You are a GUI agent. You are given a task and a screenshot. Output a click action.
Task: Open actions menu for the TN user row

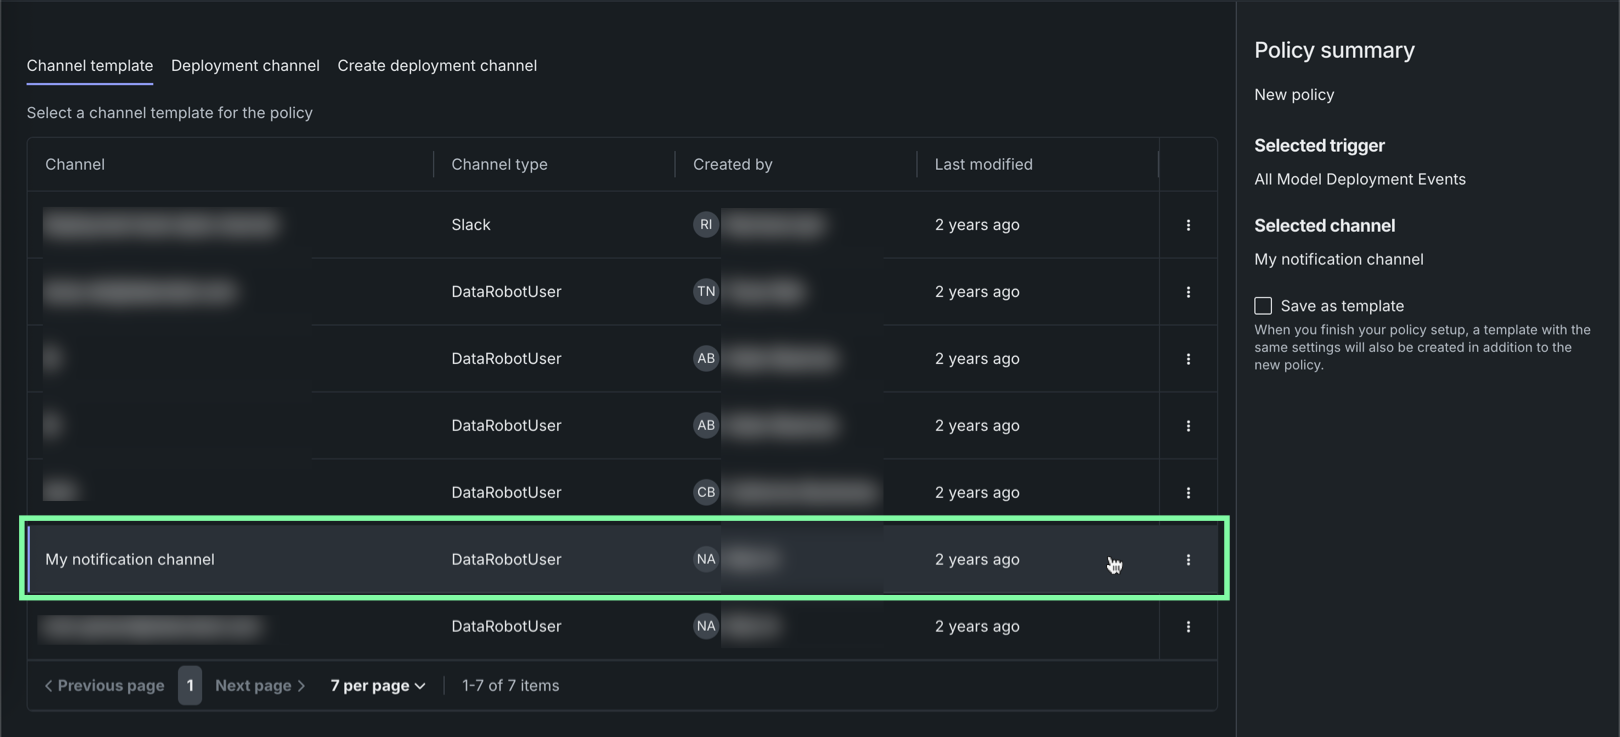1188,292
